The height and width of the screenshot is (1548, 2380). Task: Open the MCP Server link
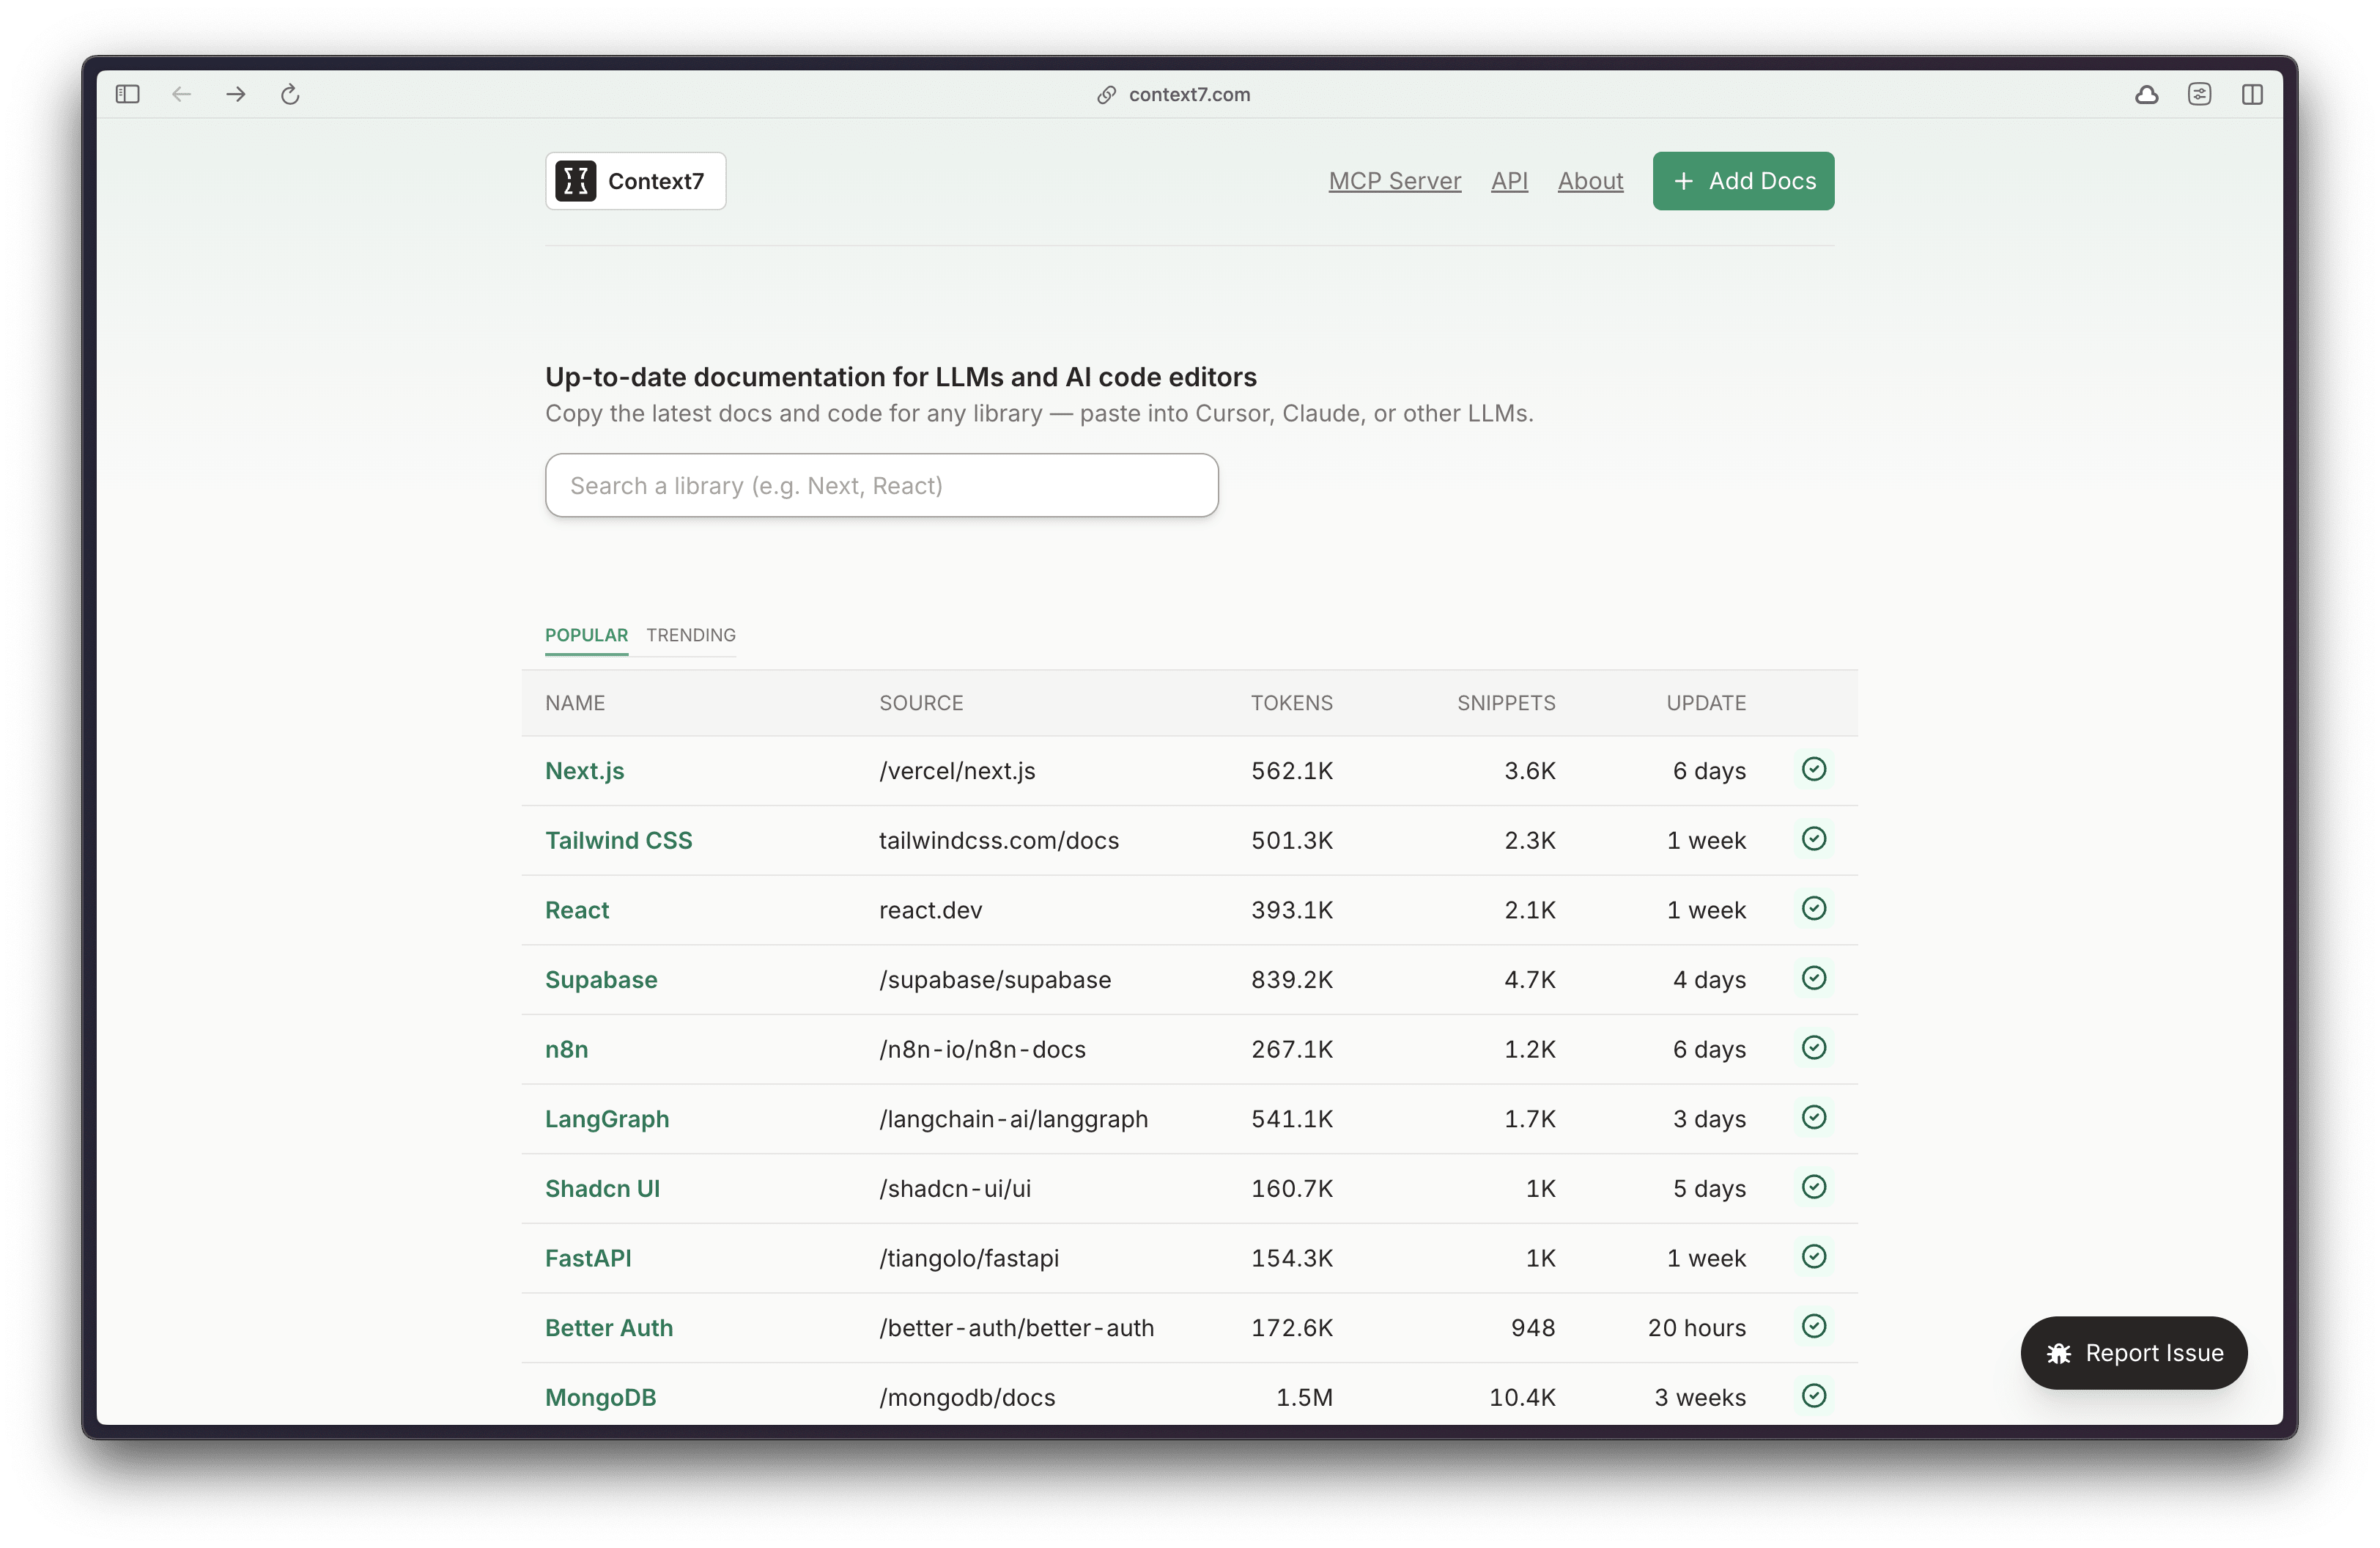pyautogui.click(x=1394, y=181)
